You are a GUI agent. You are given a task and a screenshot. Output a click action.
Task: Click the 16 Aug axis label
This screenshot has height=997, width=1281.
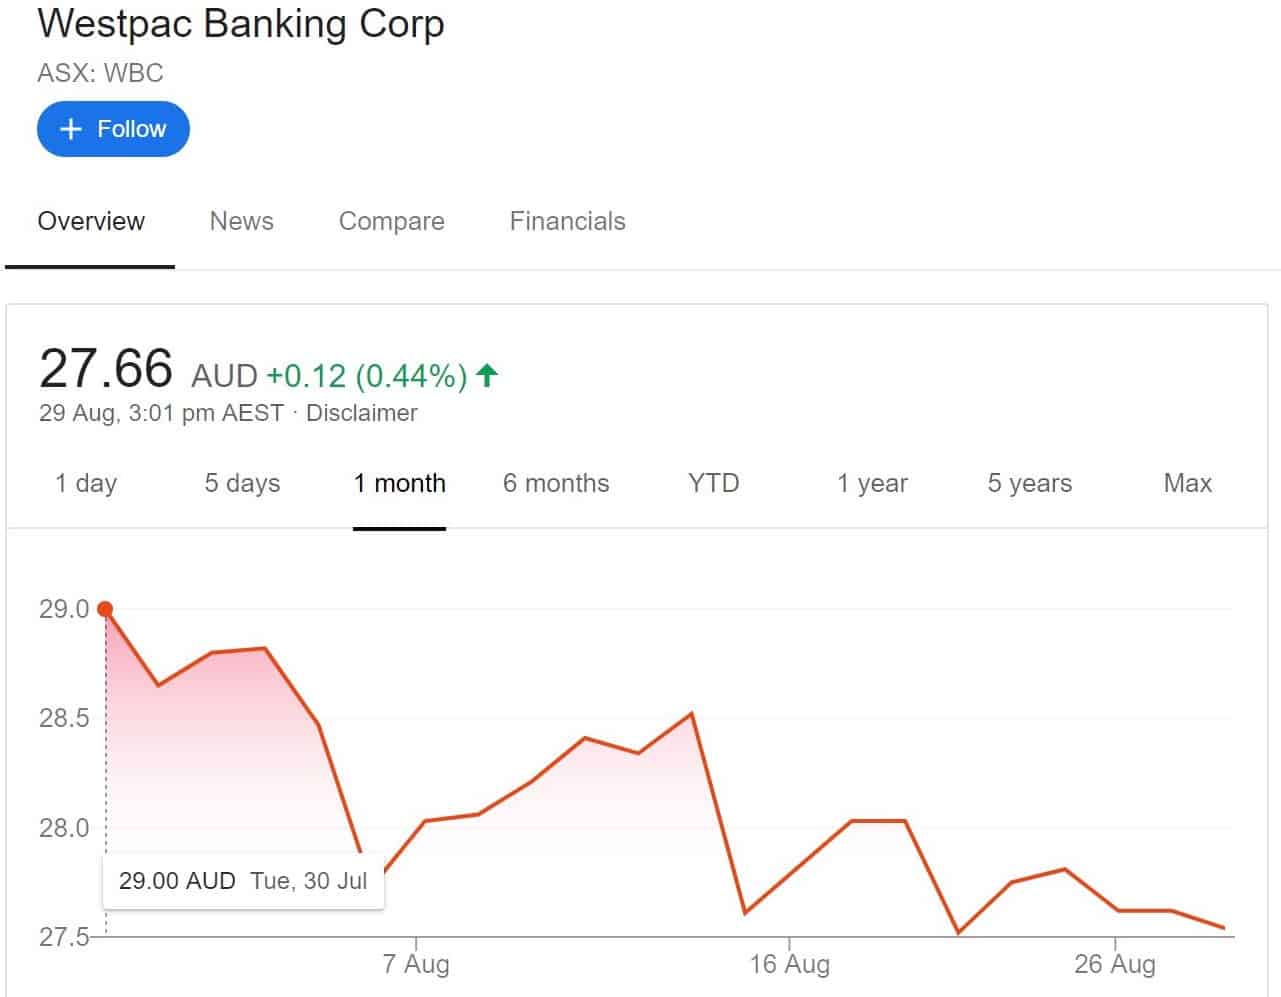(x=789, y=964)
